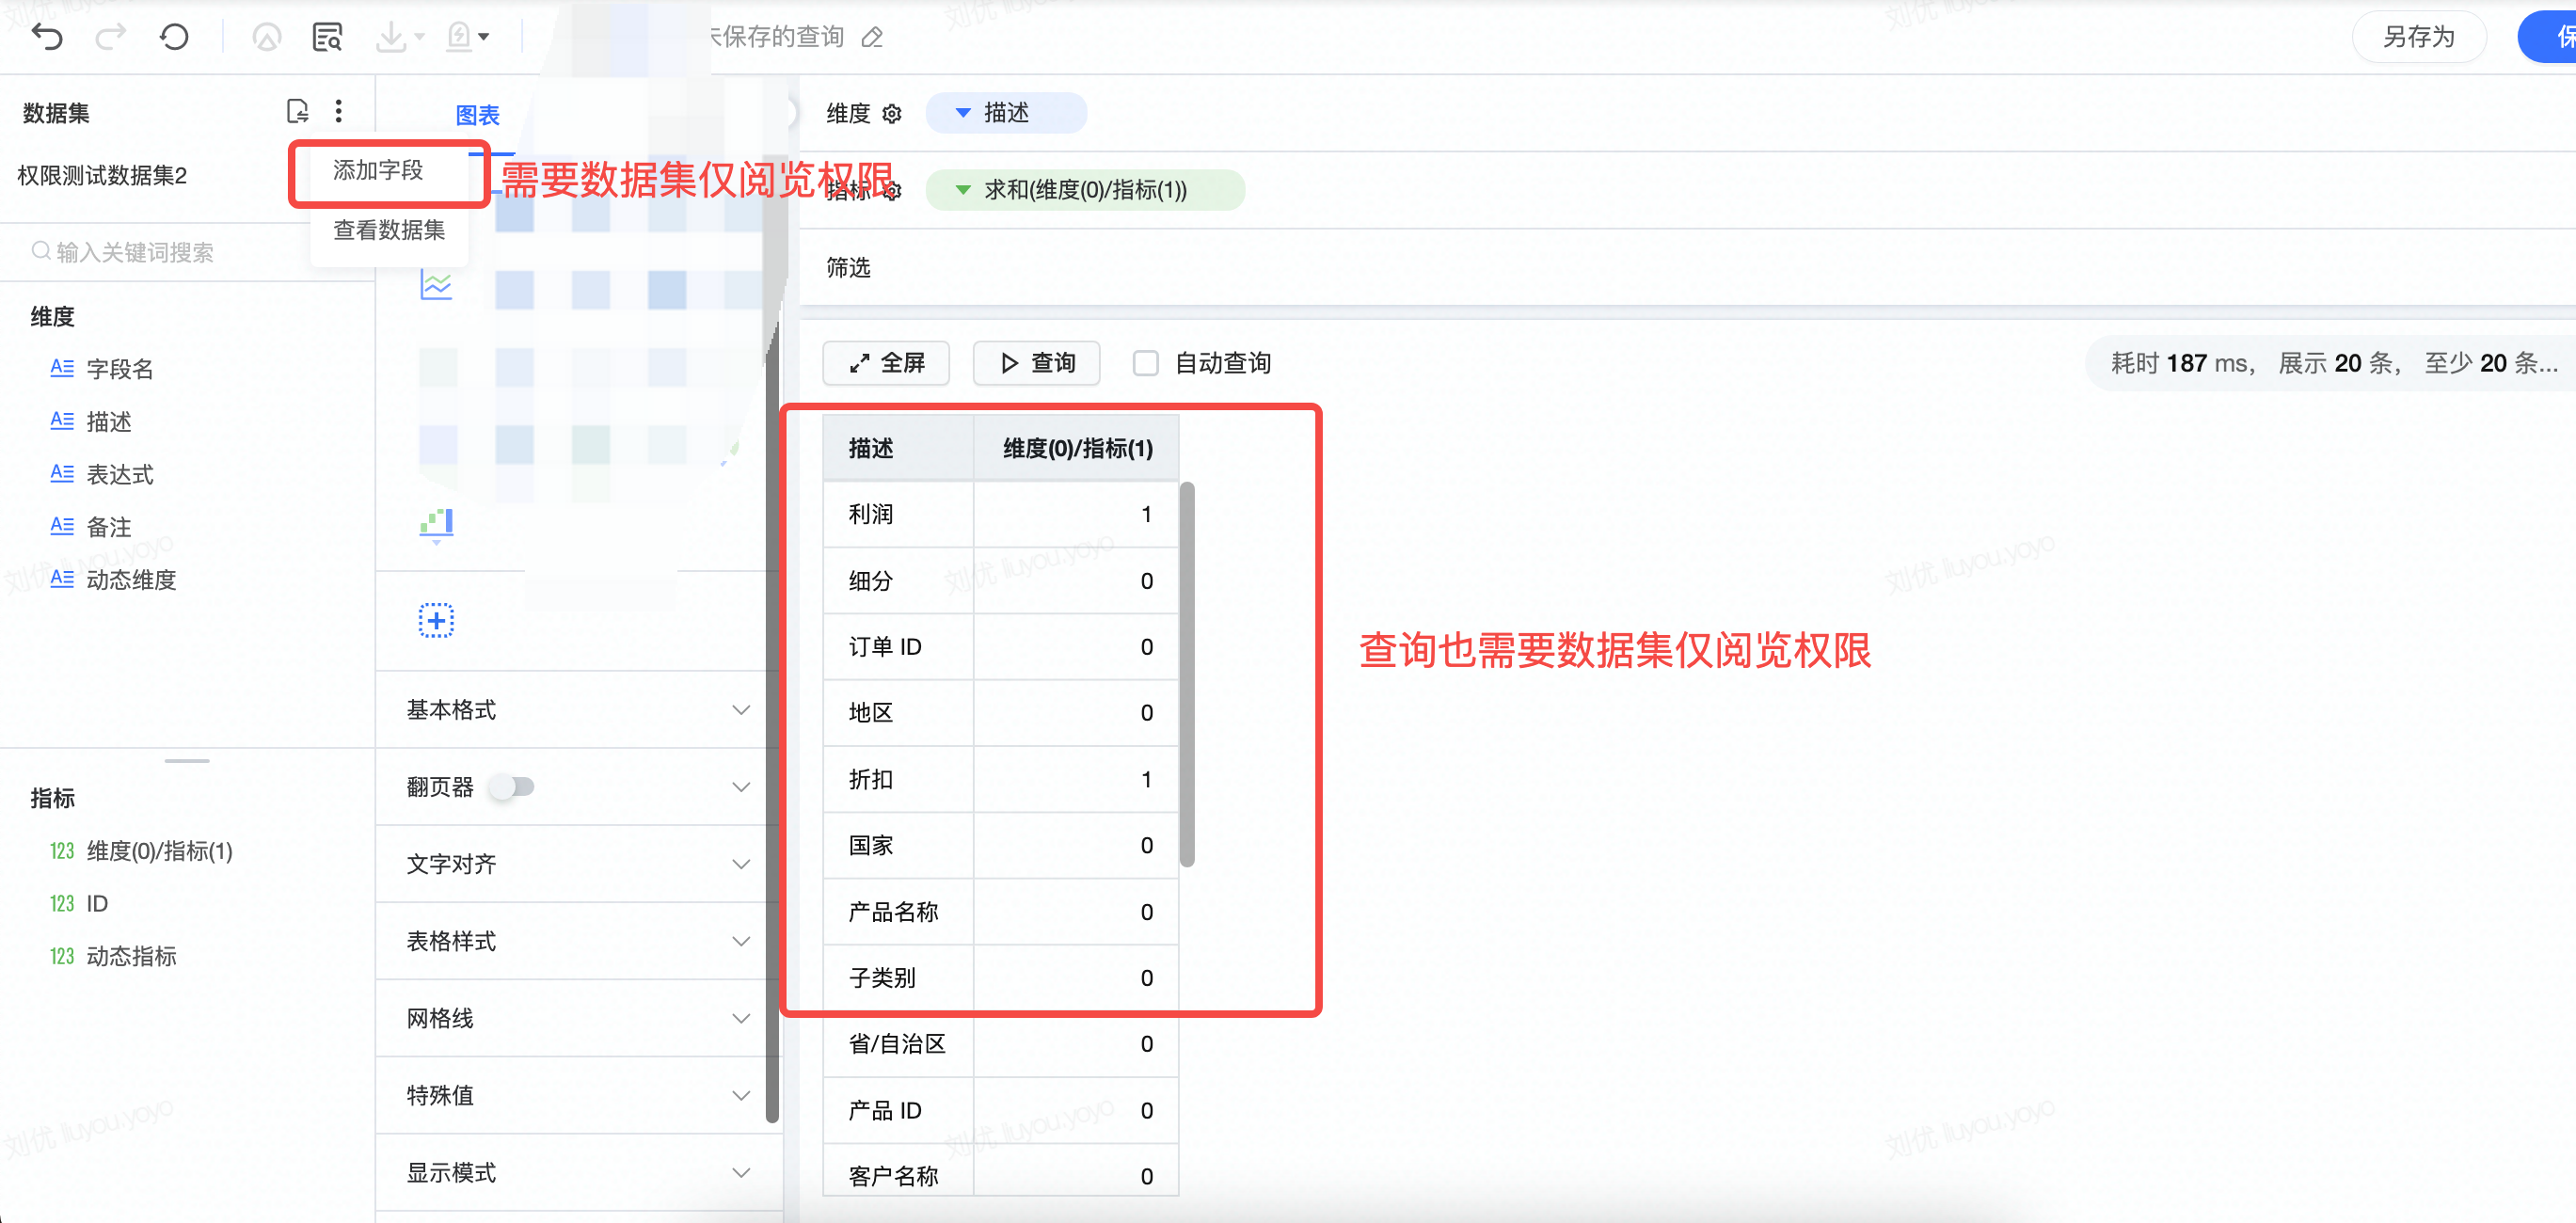Viewport: 2576px width, 1223px height.
Task: Click the keyword search input field
Action: 160,252
